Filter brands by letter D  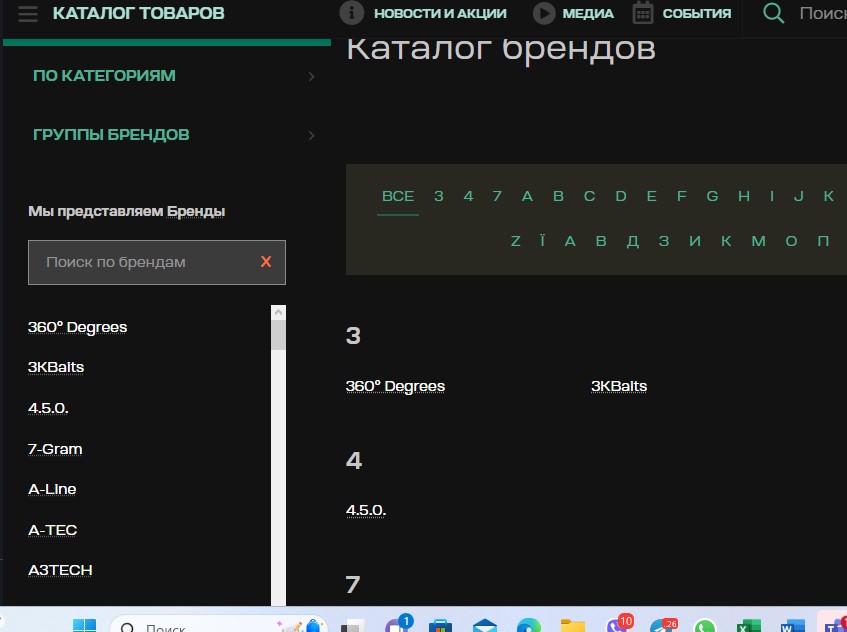coord(621,196)
